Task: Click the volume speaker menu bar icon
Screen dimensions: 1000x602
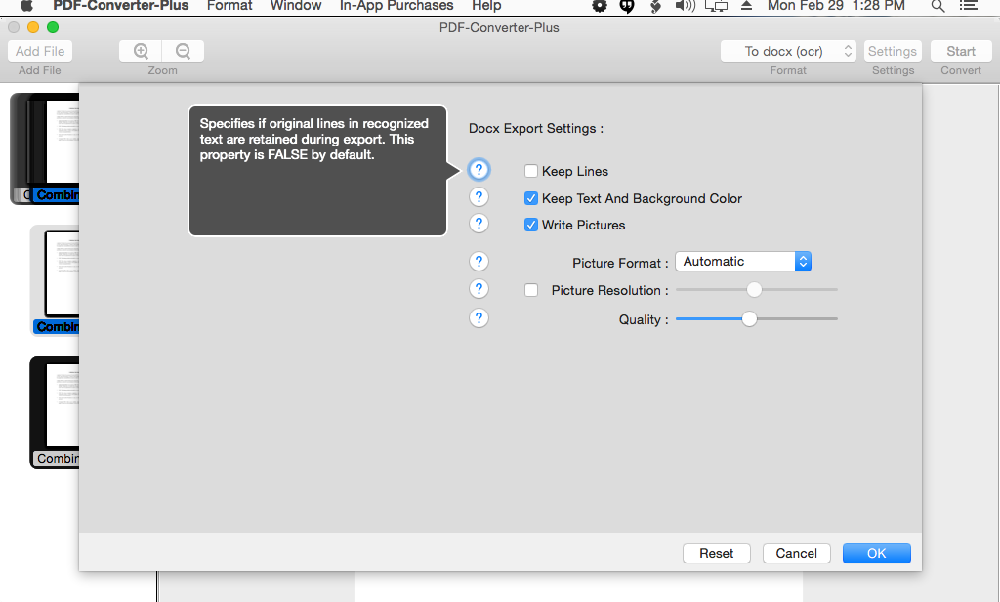Action: (x=685, y=6)
